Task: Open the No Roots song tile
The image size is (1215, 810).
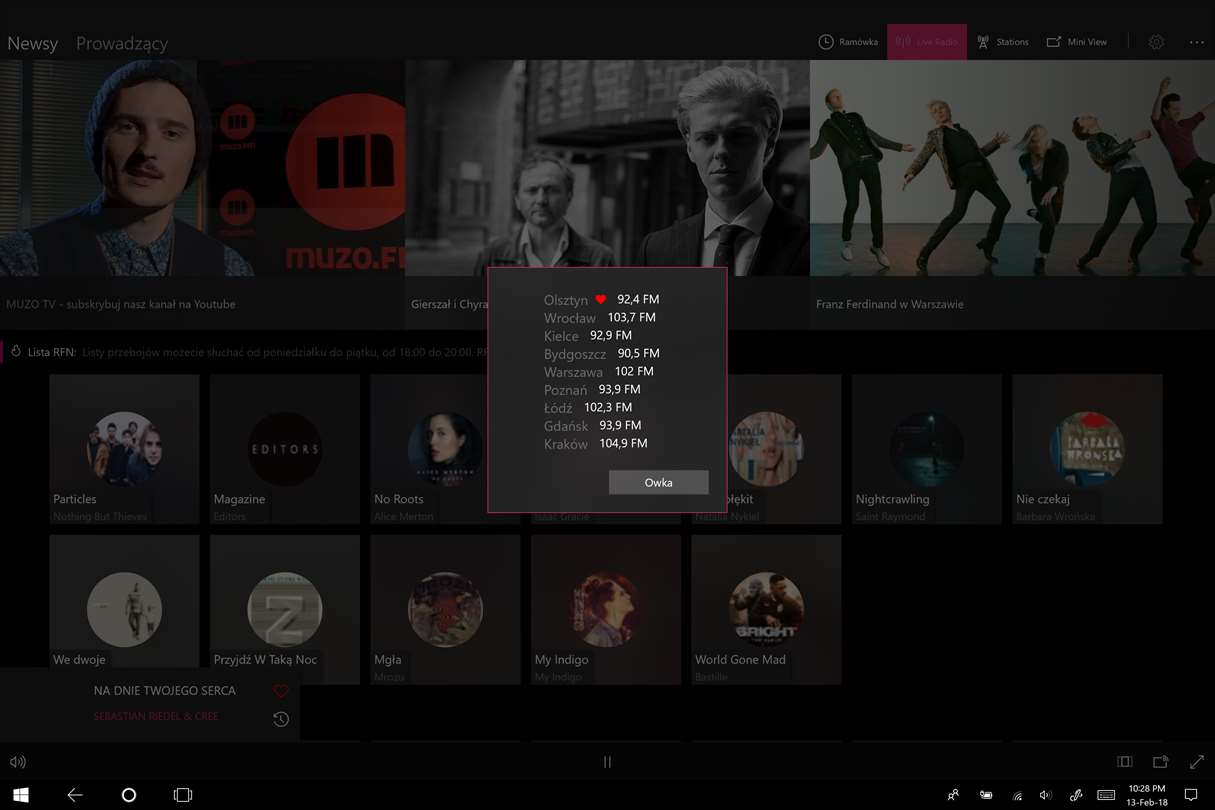Action: coord(445,449)
